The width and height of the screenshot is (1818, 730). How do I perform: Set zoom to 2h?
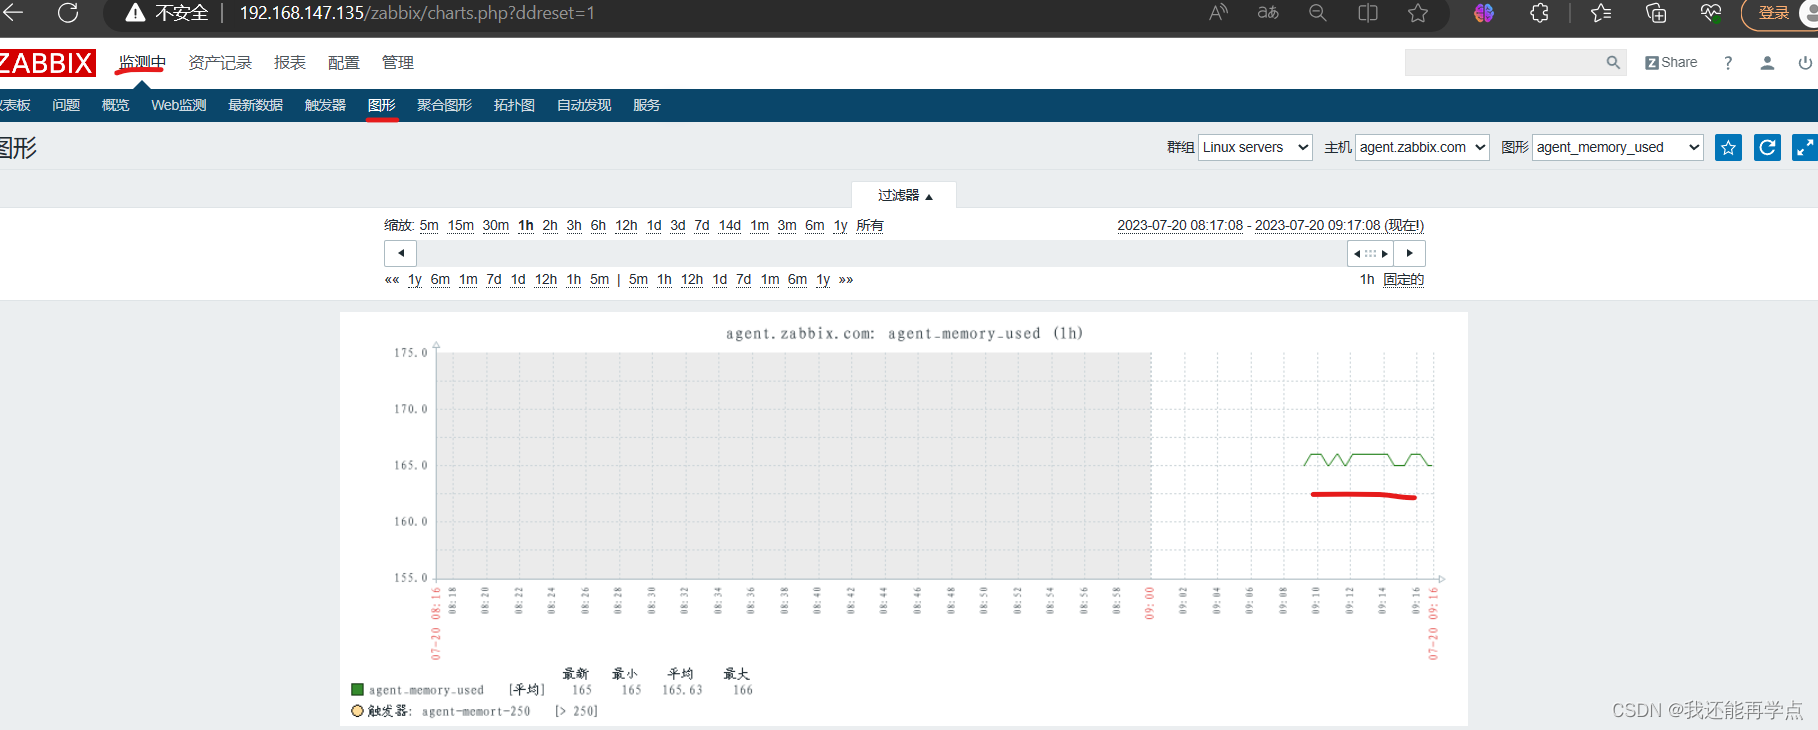pos(550,225)
